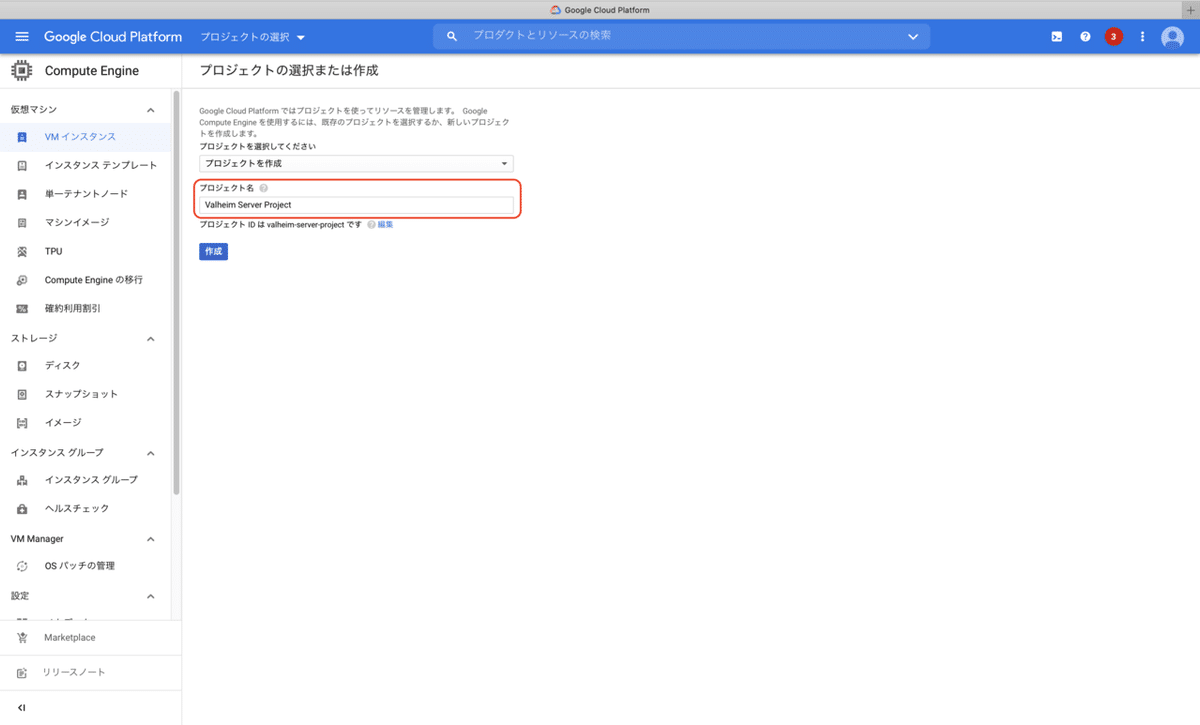Expand the search bar dropdown arrow
1200x725 pixels.
tap(913, 36)
